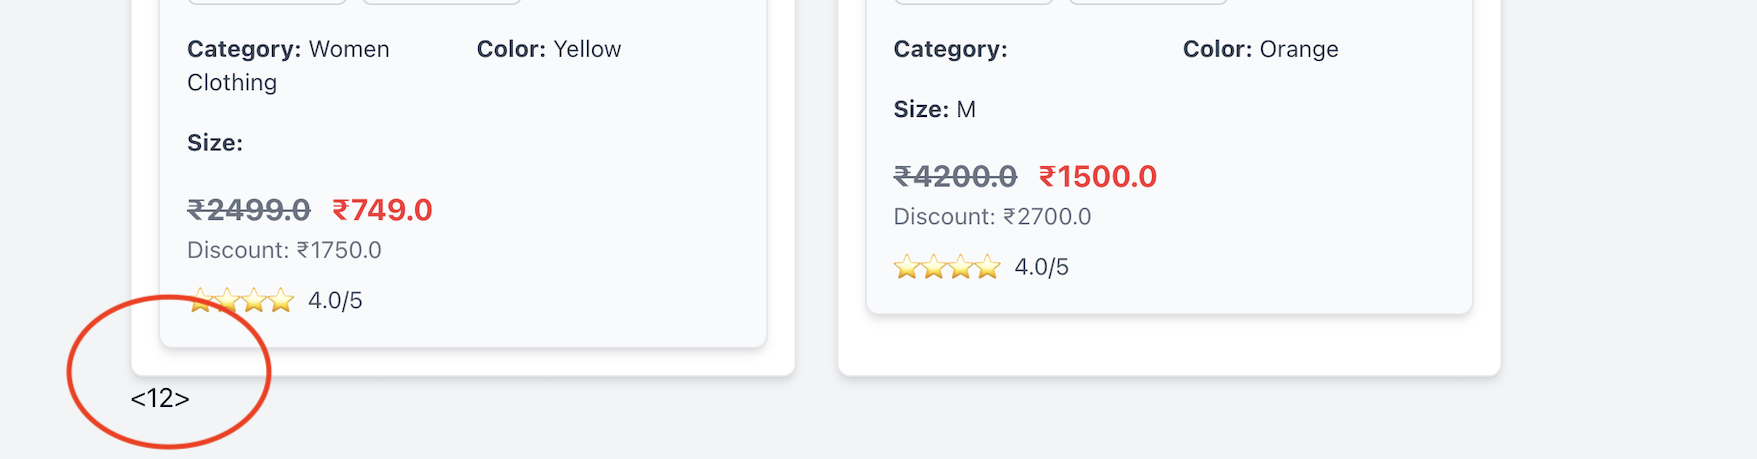The width and height of the screenshot is (1757, 459).
Task: Click the Discount ₹1750.0 text
Action: [x=284, y=250]
